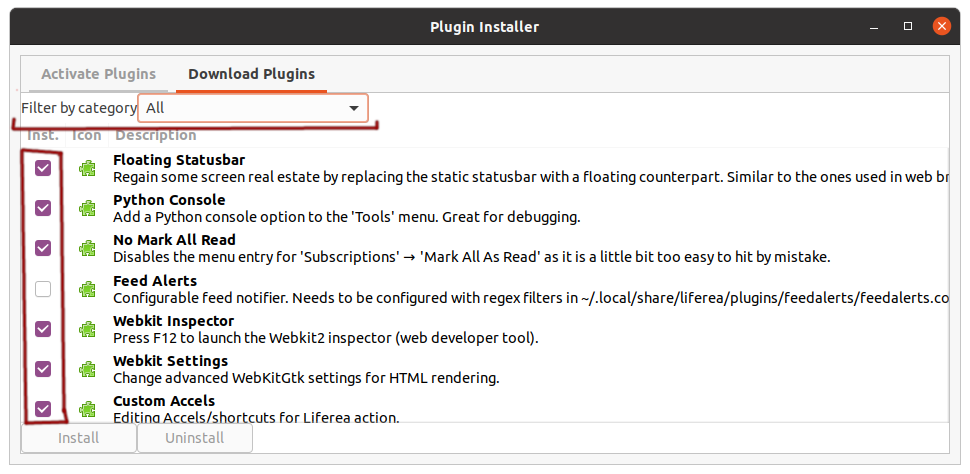Enable the Feed Alerts install checkbox
The height and width of the screenshot is (474, 970).
tap(43, 289)
